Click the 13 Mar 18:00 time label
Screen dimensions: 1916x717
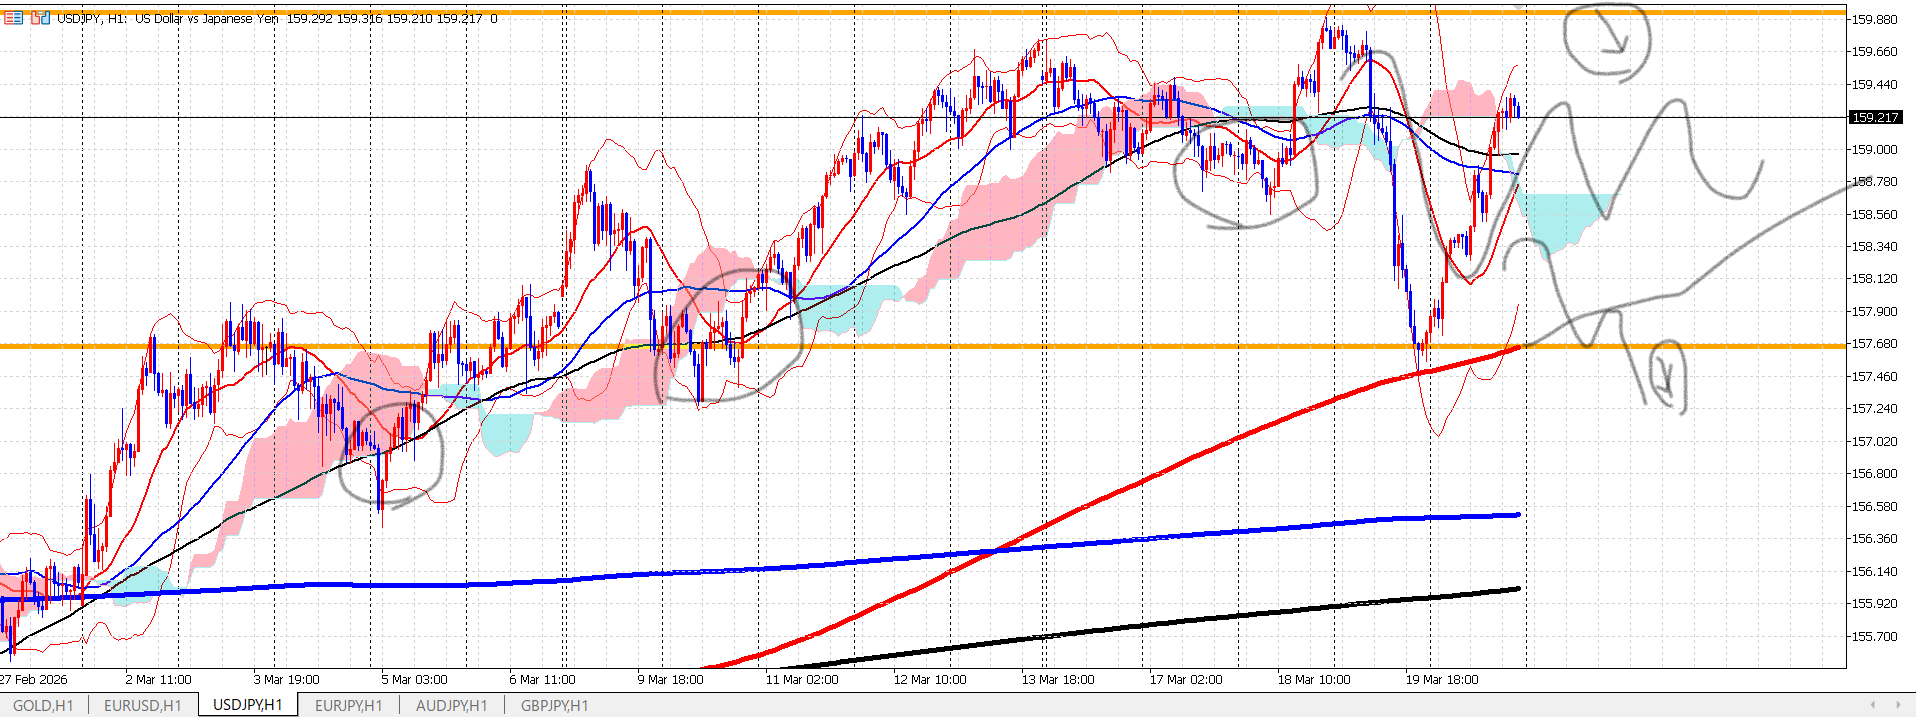1057,679
